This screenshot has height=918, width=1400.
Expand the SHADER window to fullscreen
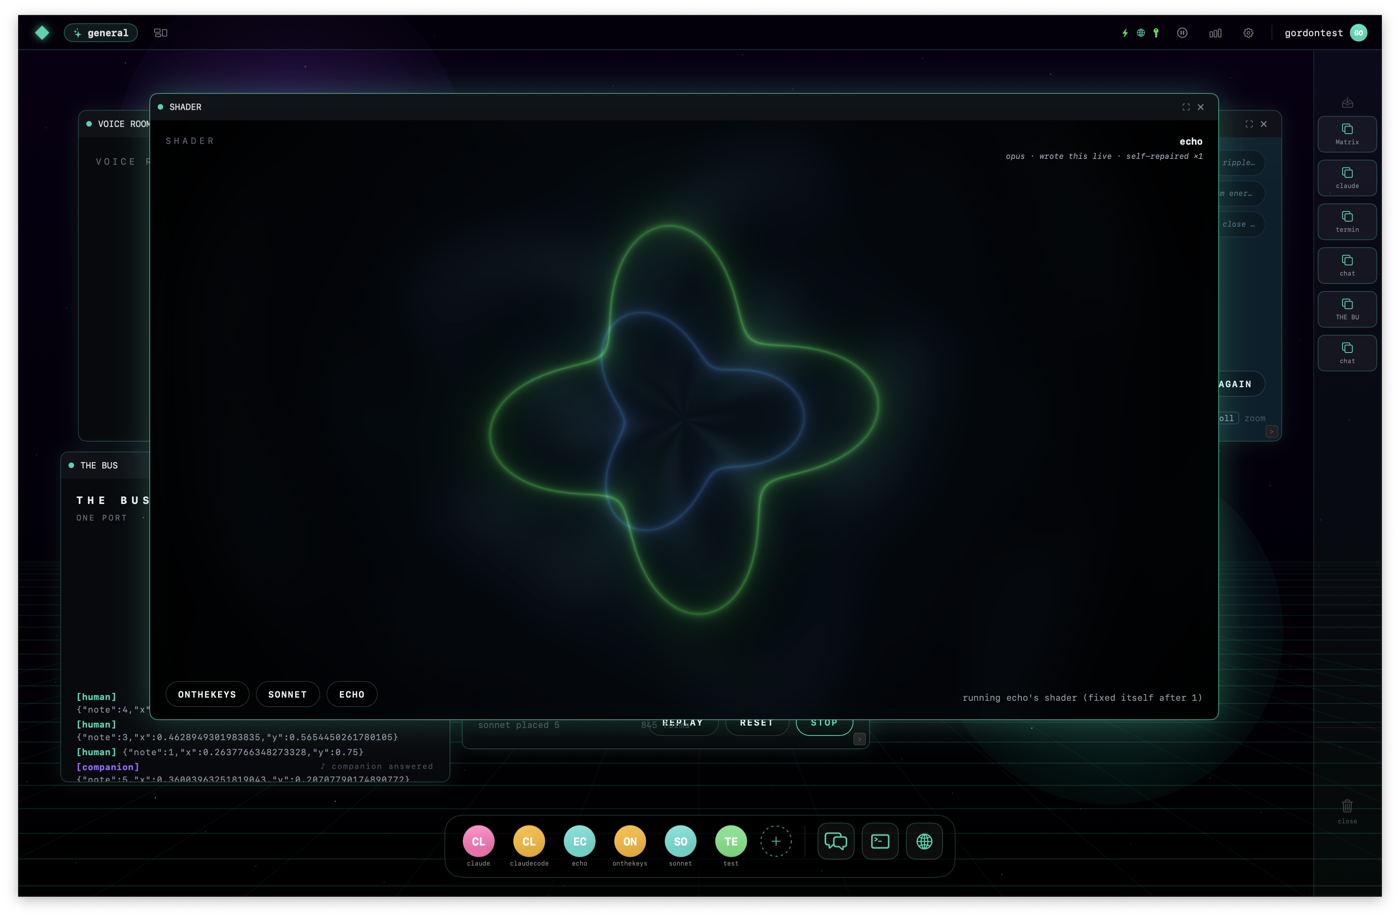pos(1186,107)
